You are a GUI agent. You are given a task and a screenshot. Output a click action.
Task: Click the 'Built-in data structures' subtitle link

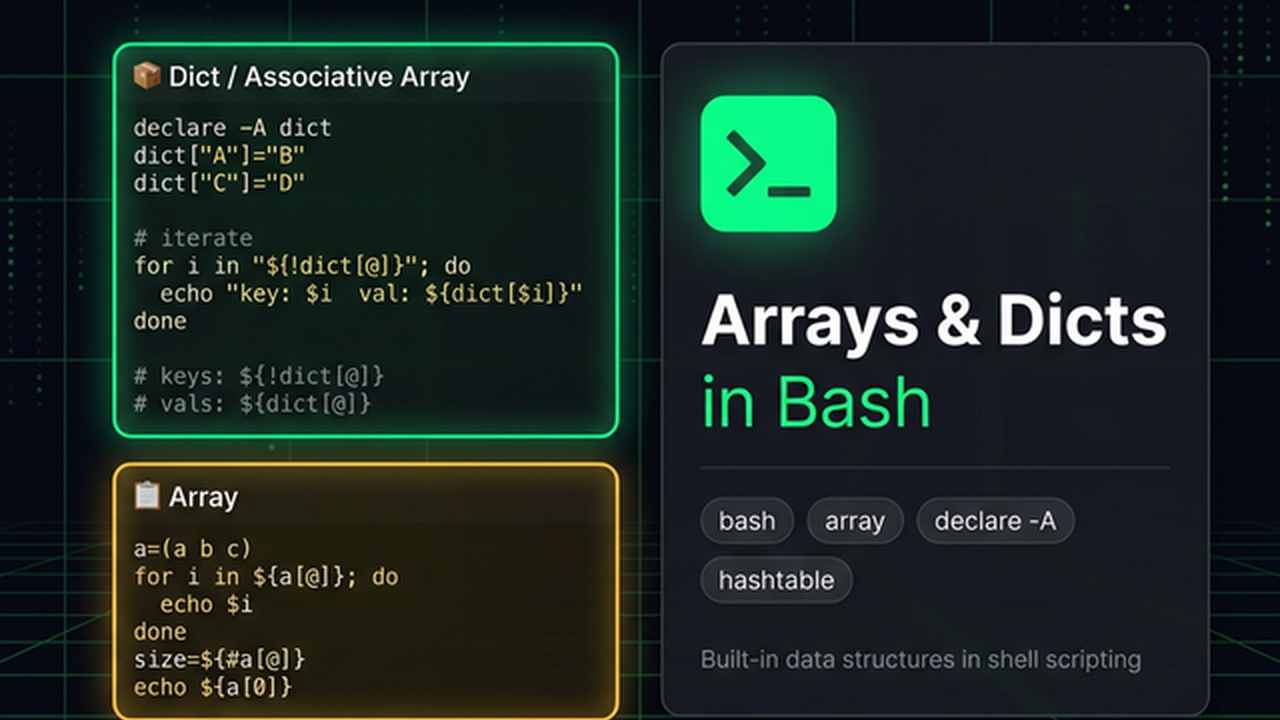pos(920,659)
